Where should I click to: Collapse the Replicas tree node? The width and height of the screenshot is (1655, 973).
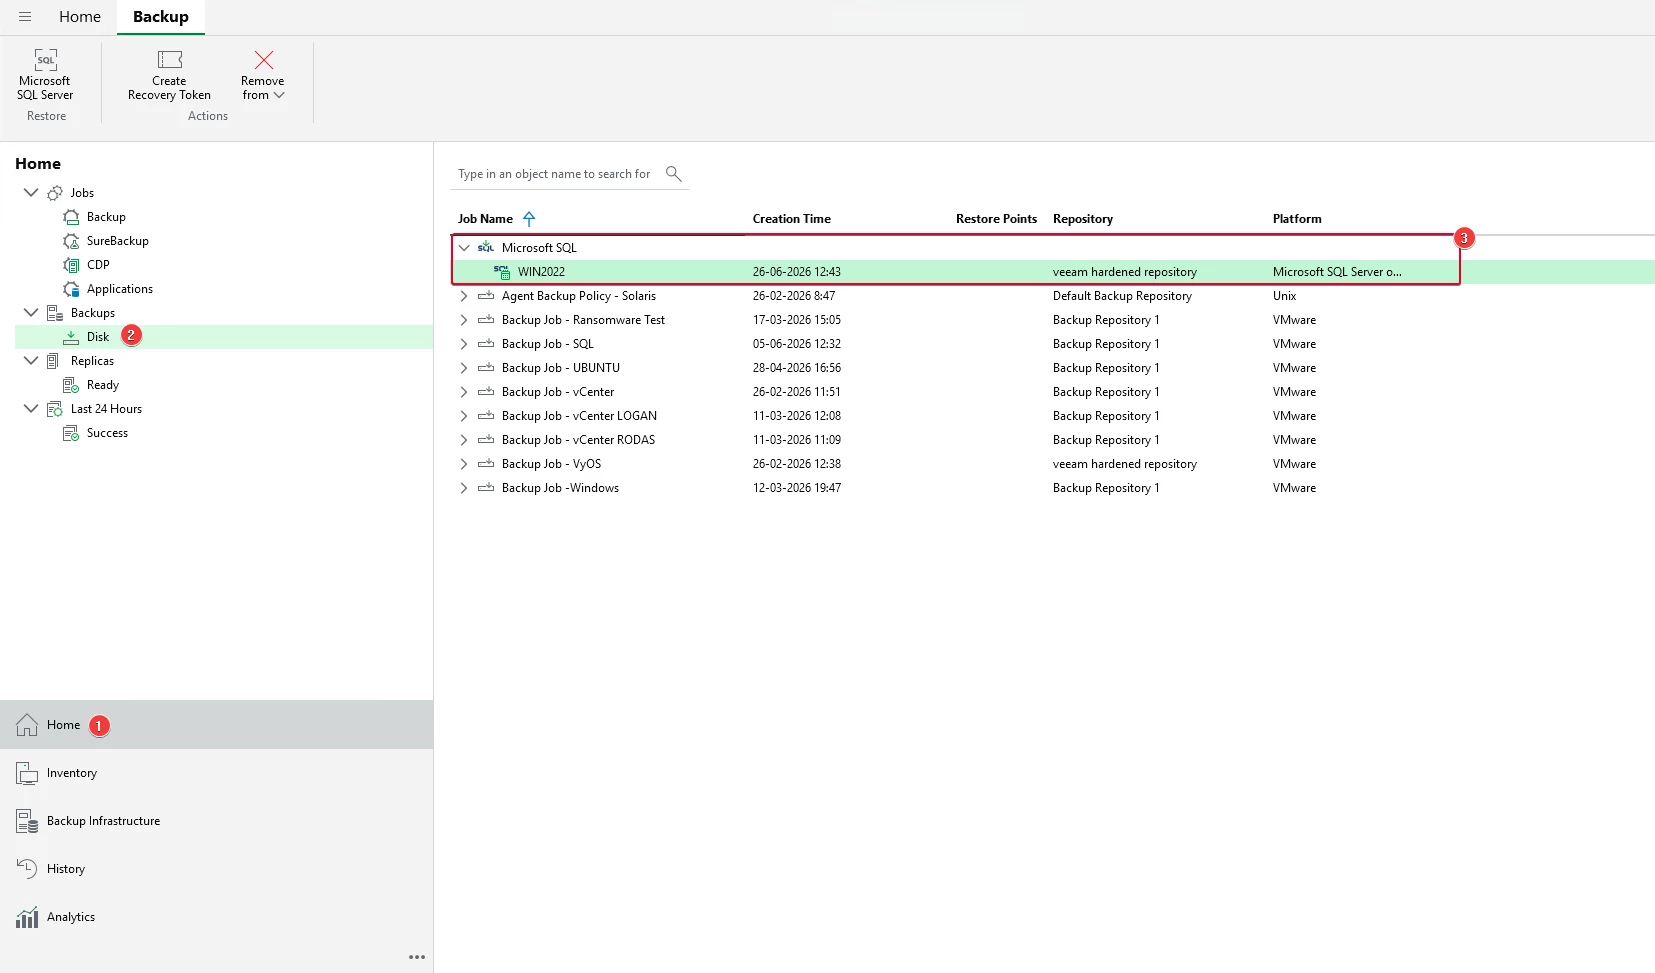(31, 361)
